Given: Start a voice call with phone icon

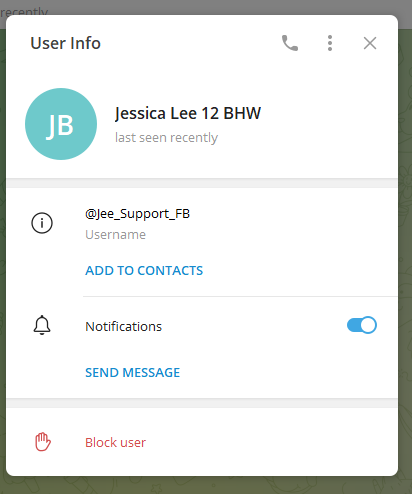Looking at the screenshot, I should pos(290,43).
